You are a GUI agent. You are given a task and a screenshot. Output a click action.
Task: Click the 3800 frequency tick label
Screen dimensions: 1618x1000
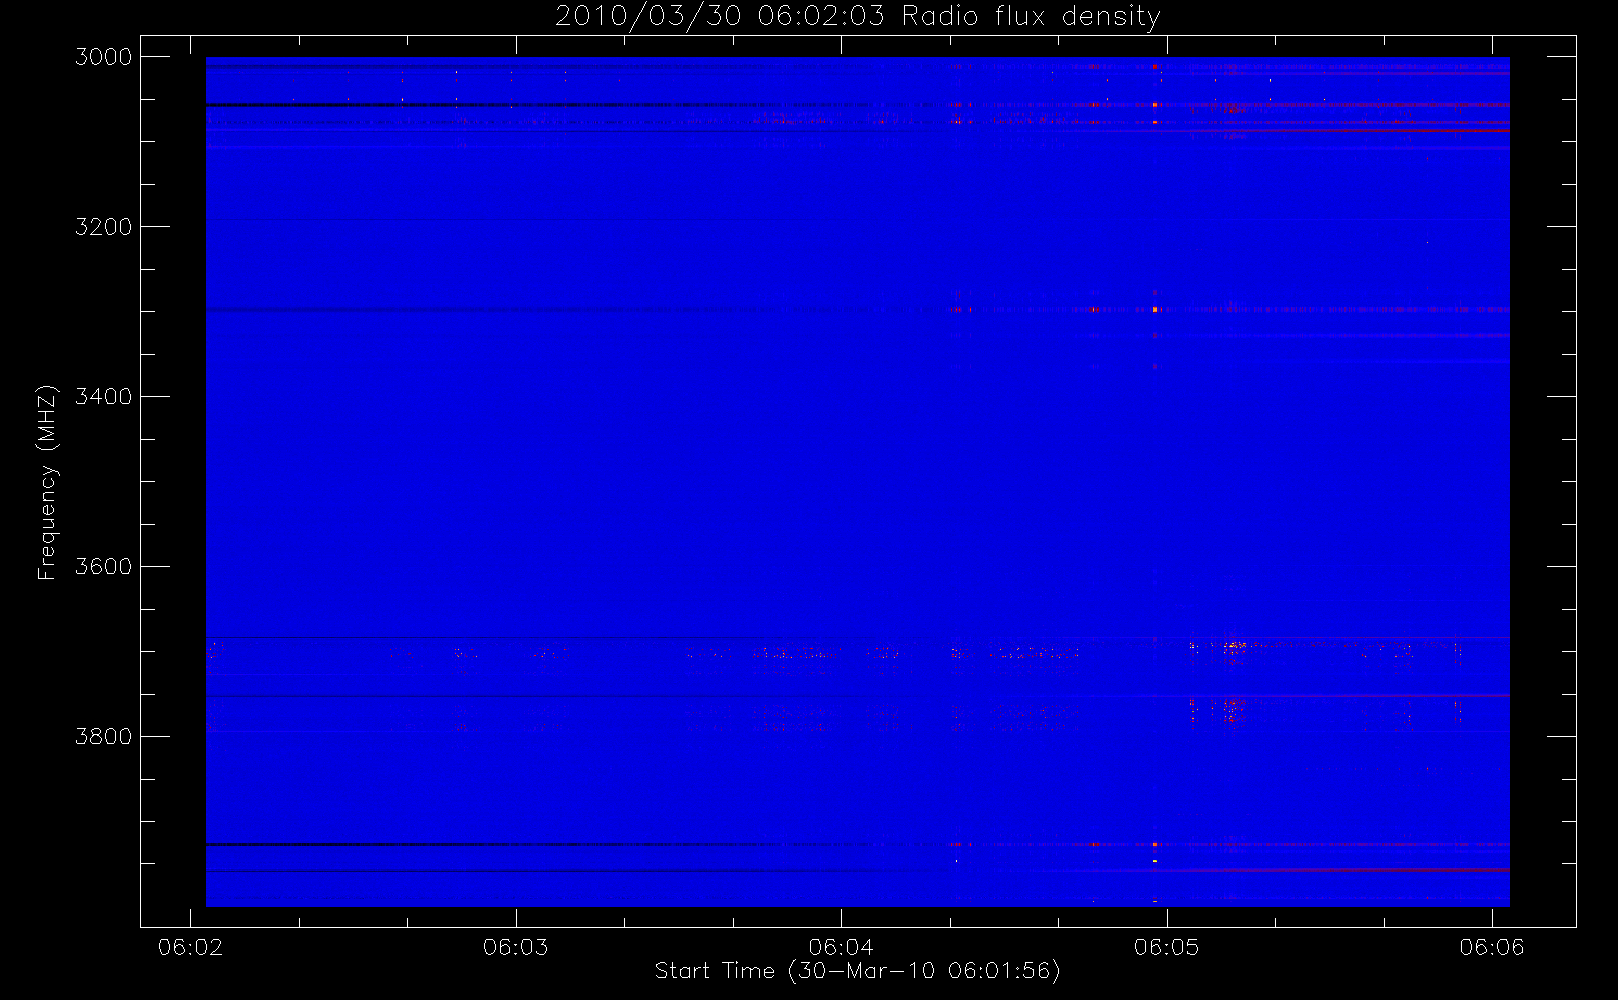coord(104,737)
